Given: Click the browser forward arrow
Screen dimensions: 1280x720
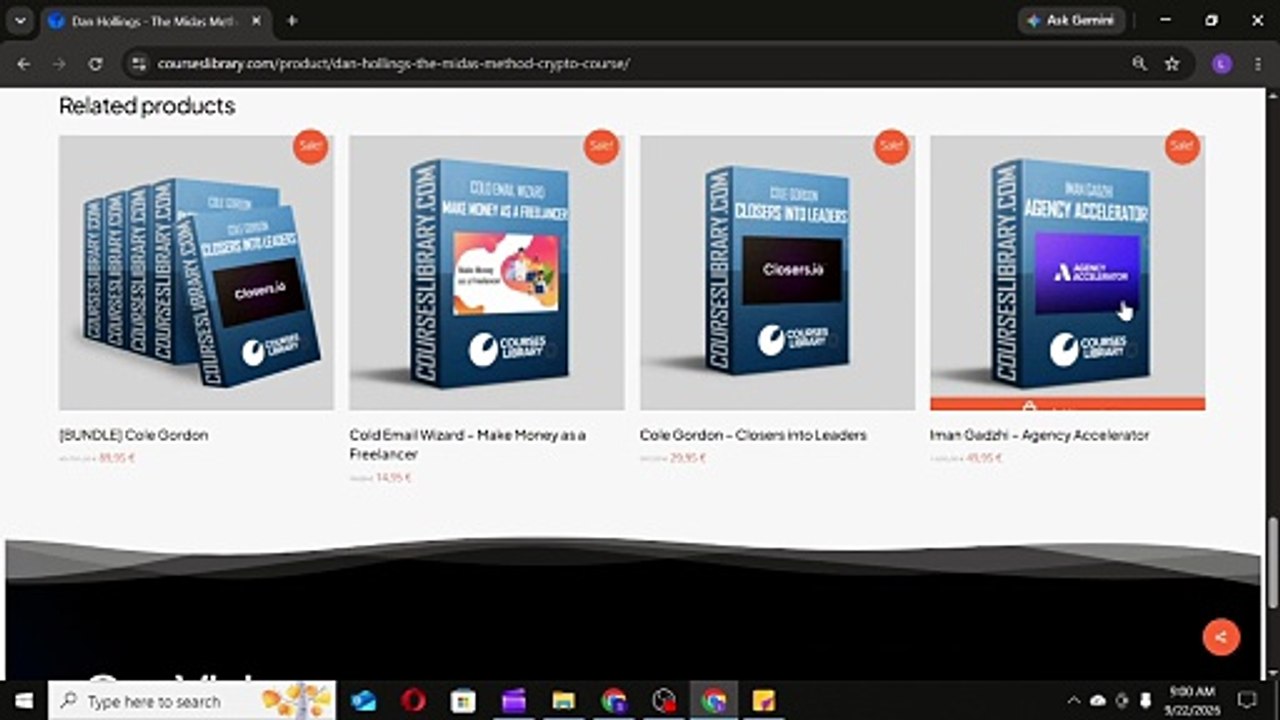Looking at the screenshot, I should (59, 63).
